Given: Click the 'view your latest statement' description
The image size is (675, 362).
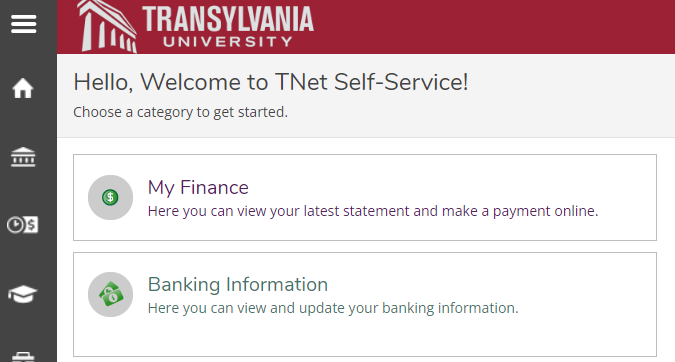Looking at the screenshot, I should pyautogui.click(x=373, y=211).
